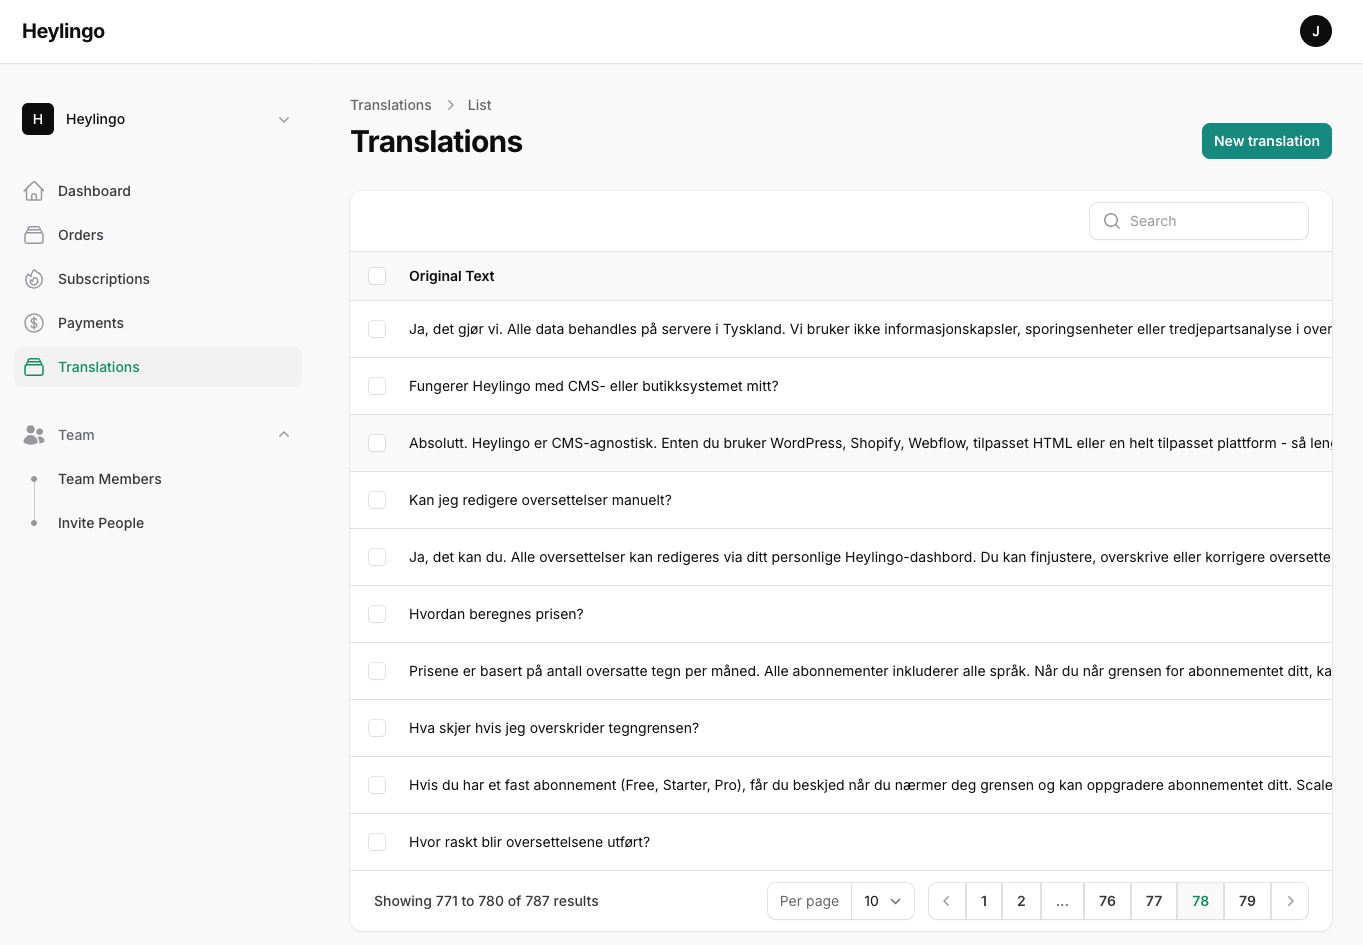Click into the Search field

click(1198, 221)
